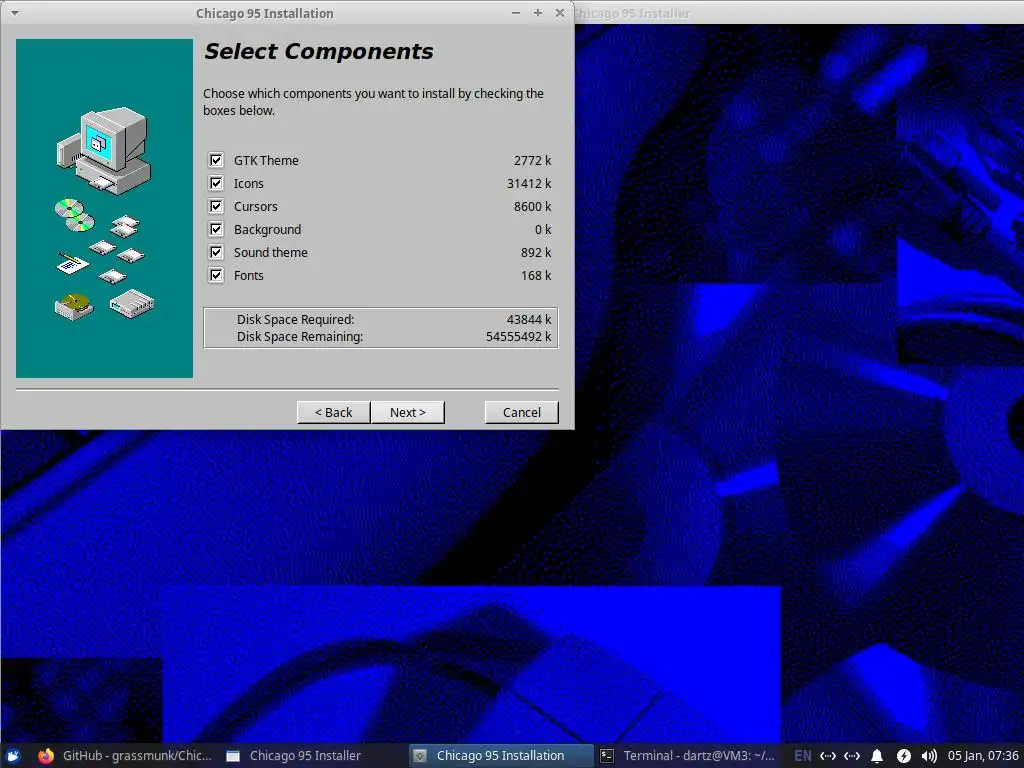The width and height of the screenshot is (1024, 768).
Task: Click the 8600 k size for Cursors
Action: pyautogui.click(x=532, y=206)
